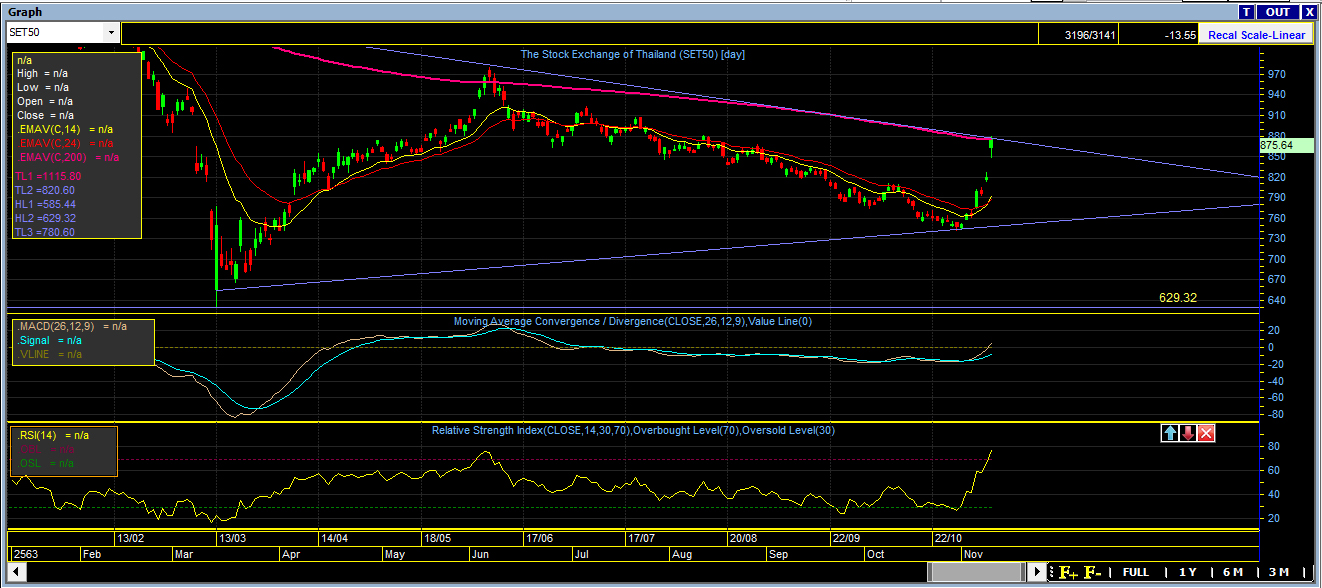The width and height of the screenshot is (1322, 588).
Task: Select the FULL time range
Action: [1136, 572]
